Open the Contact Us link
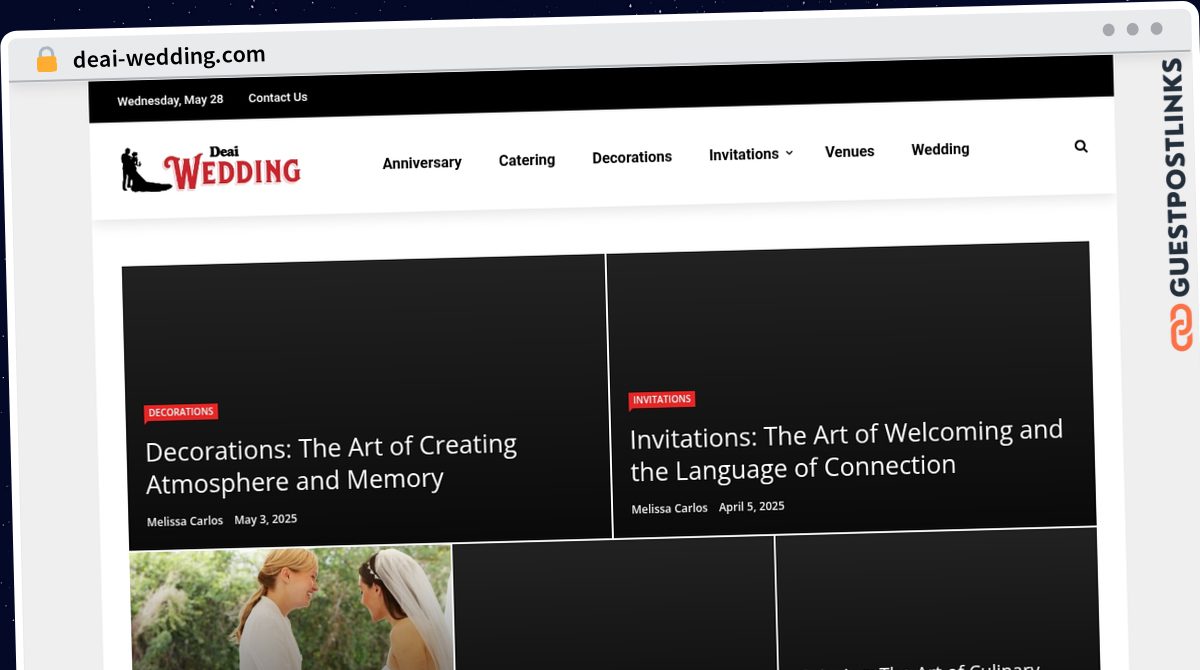The width and height of the screenshot is (1200, 670). (278, 97)
